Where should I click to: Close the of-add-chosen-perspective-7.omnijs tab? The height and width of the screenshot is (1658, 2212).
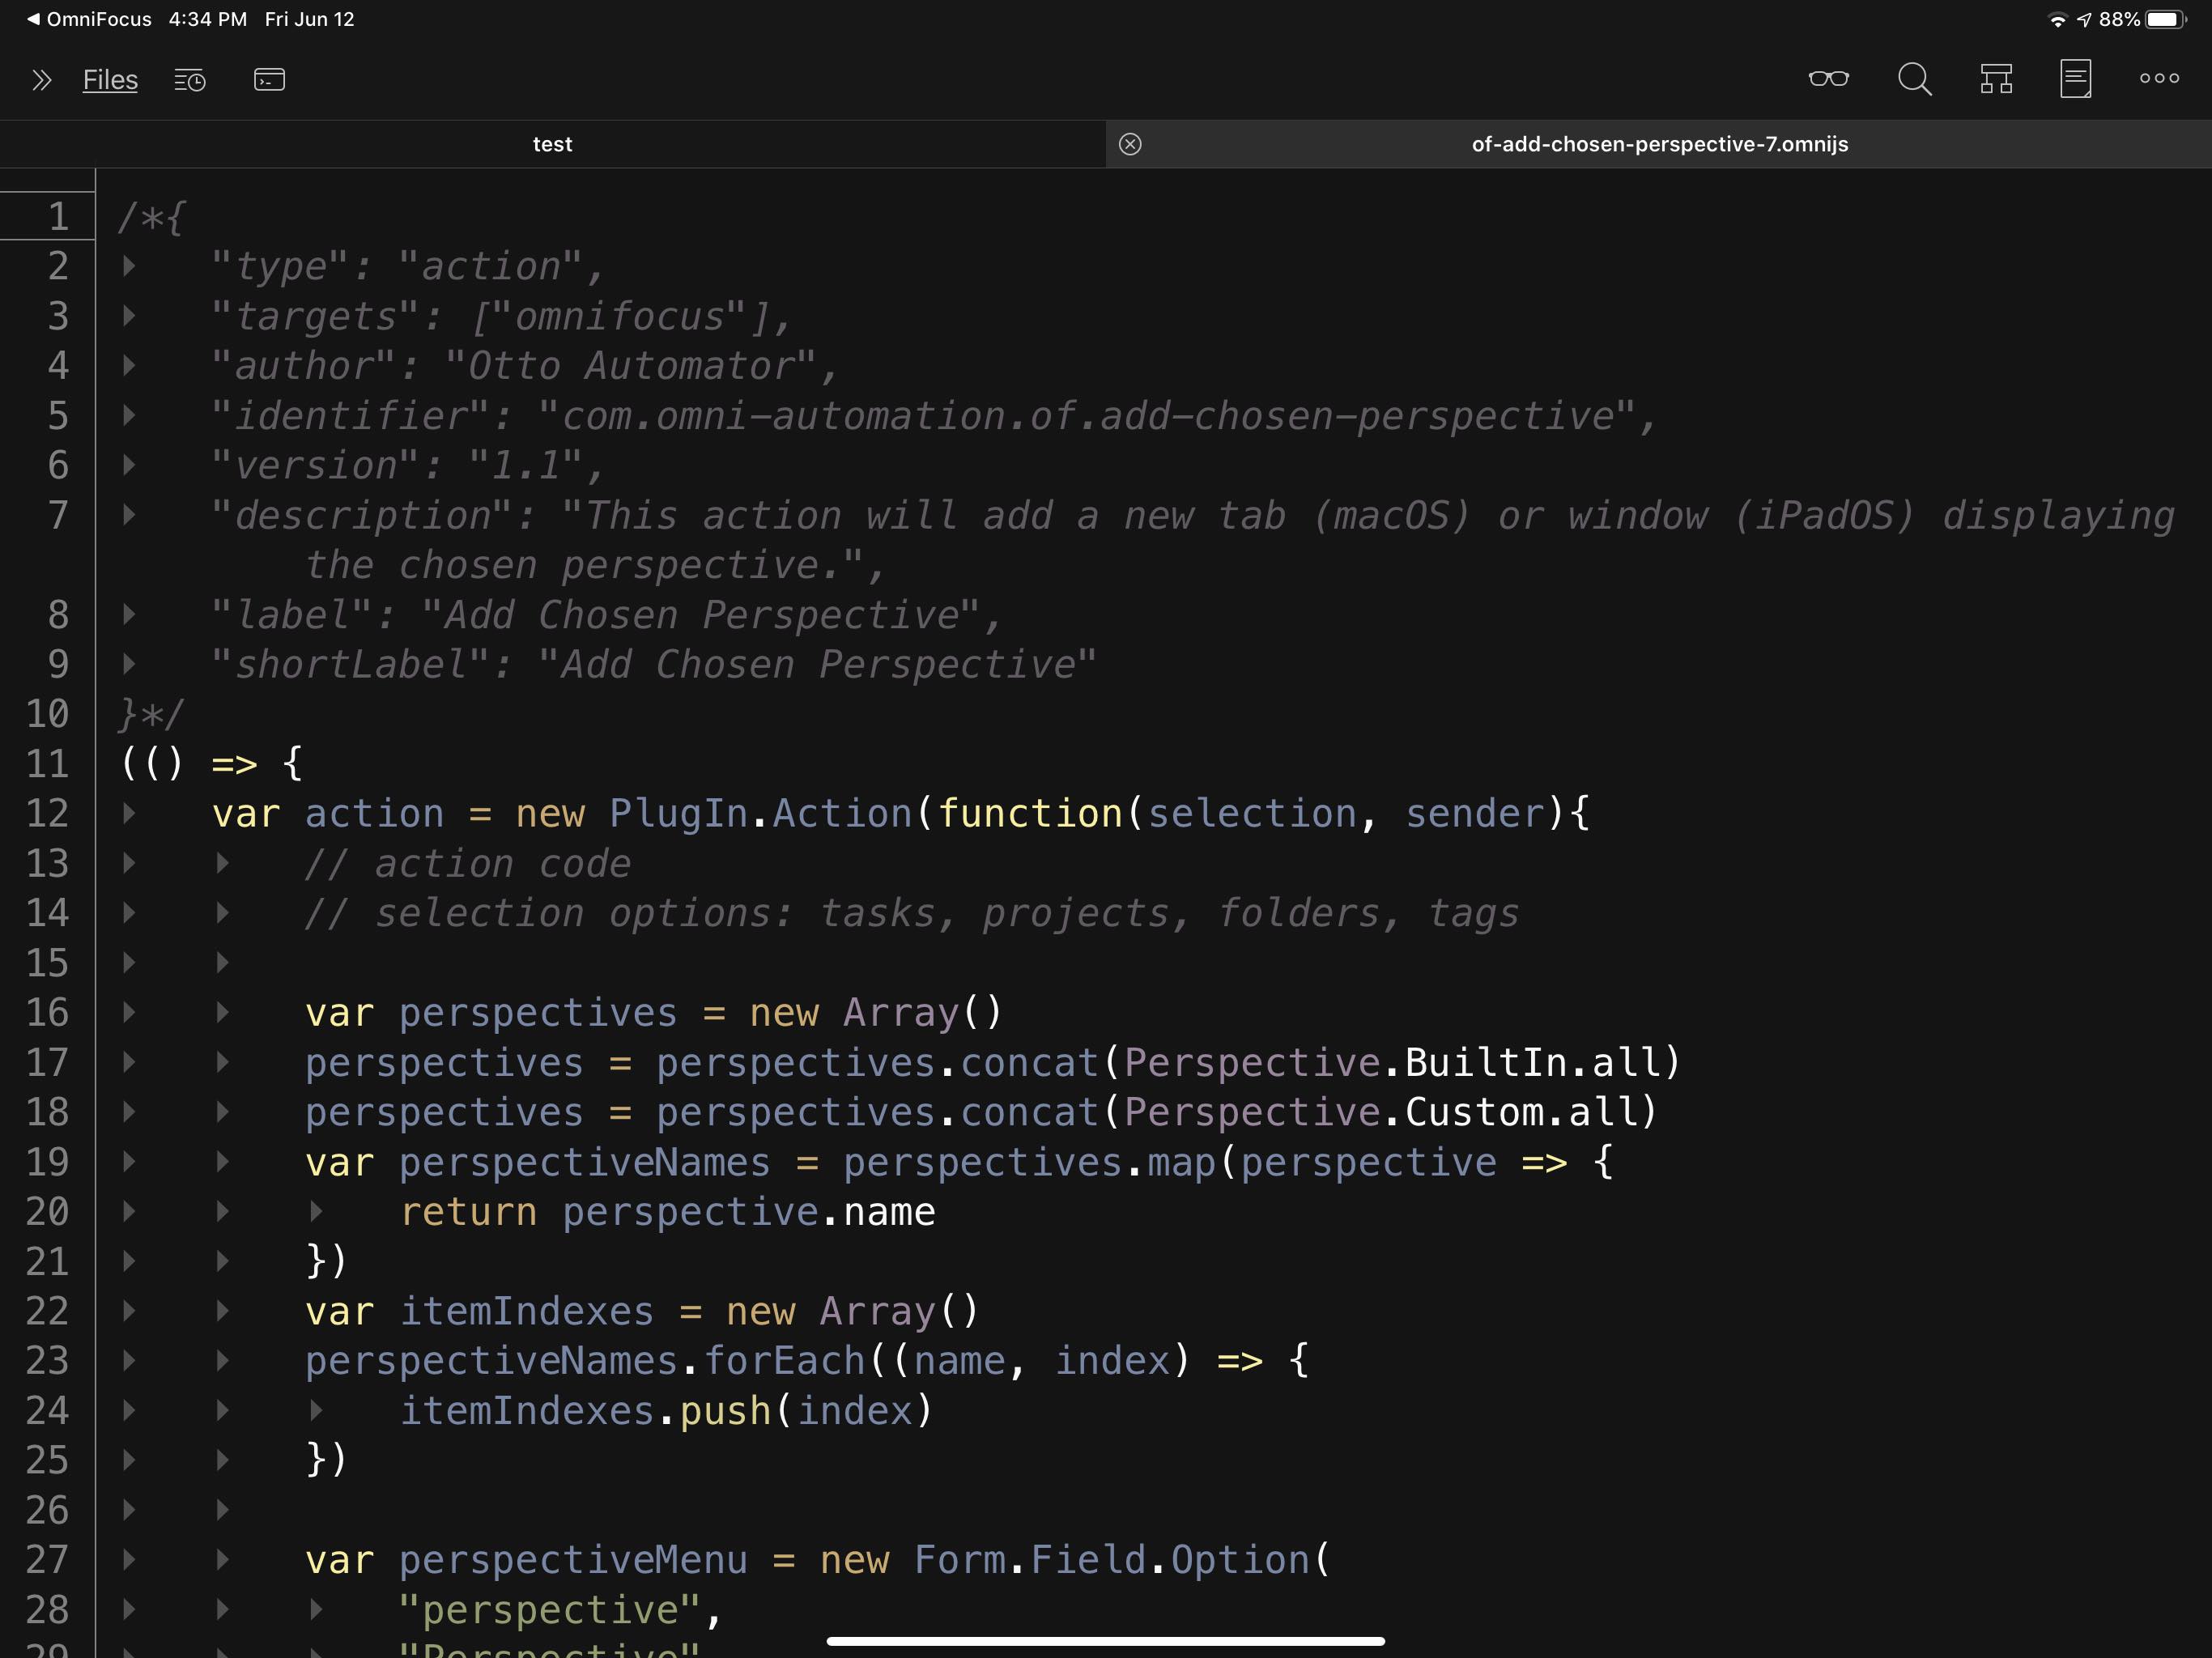(x=1130, y=144)
